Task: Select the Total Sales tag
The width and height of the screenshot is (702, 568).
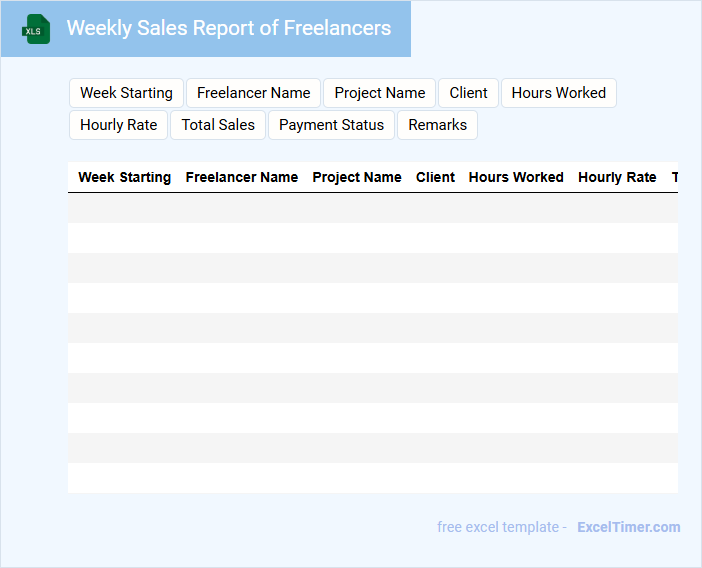Action: point(218,125)
